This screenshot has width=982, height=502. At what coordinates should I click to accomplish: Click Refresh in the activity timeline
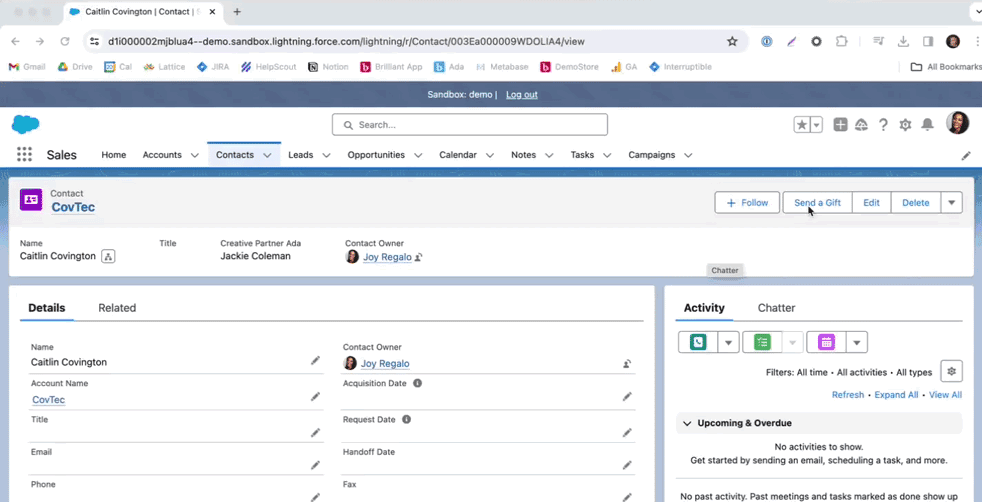coord(848,395)
